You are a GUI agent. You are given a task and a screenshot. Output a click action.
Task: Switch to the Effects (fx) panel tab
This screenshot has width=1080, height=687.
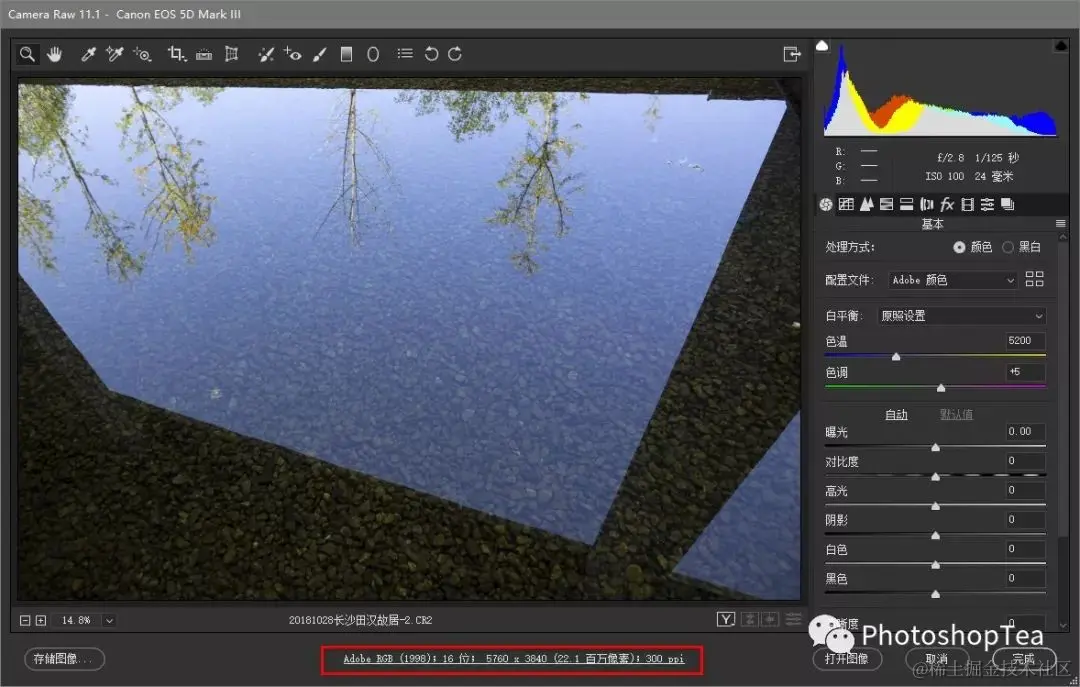point(947,204)
